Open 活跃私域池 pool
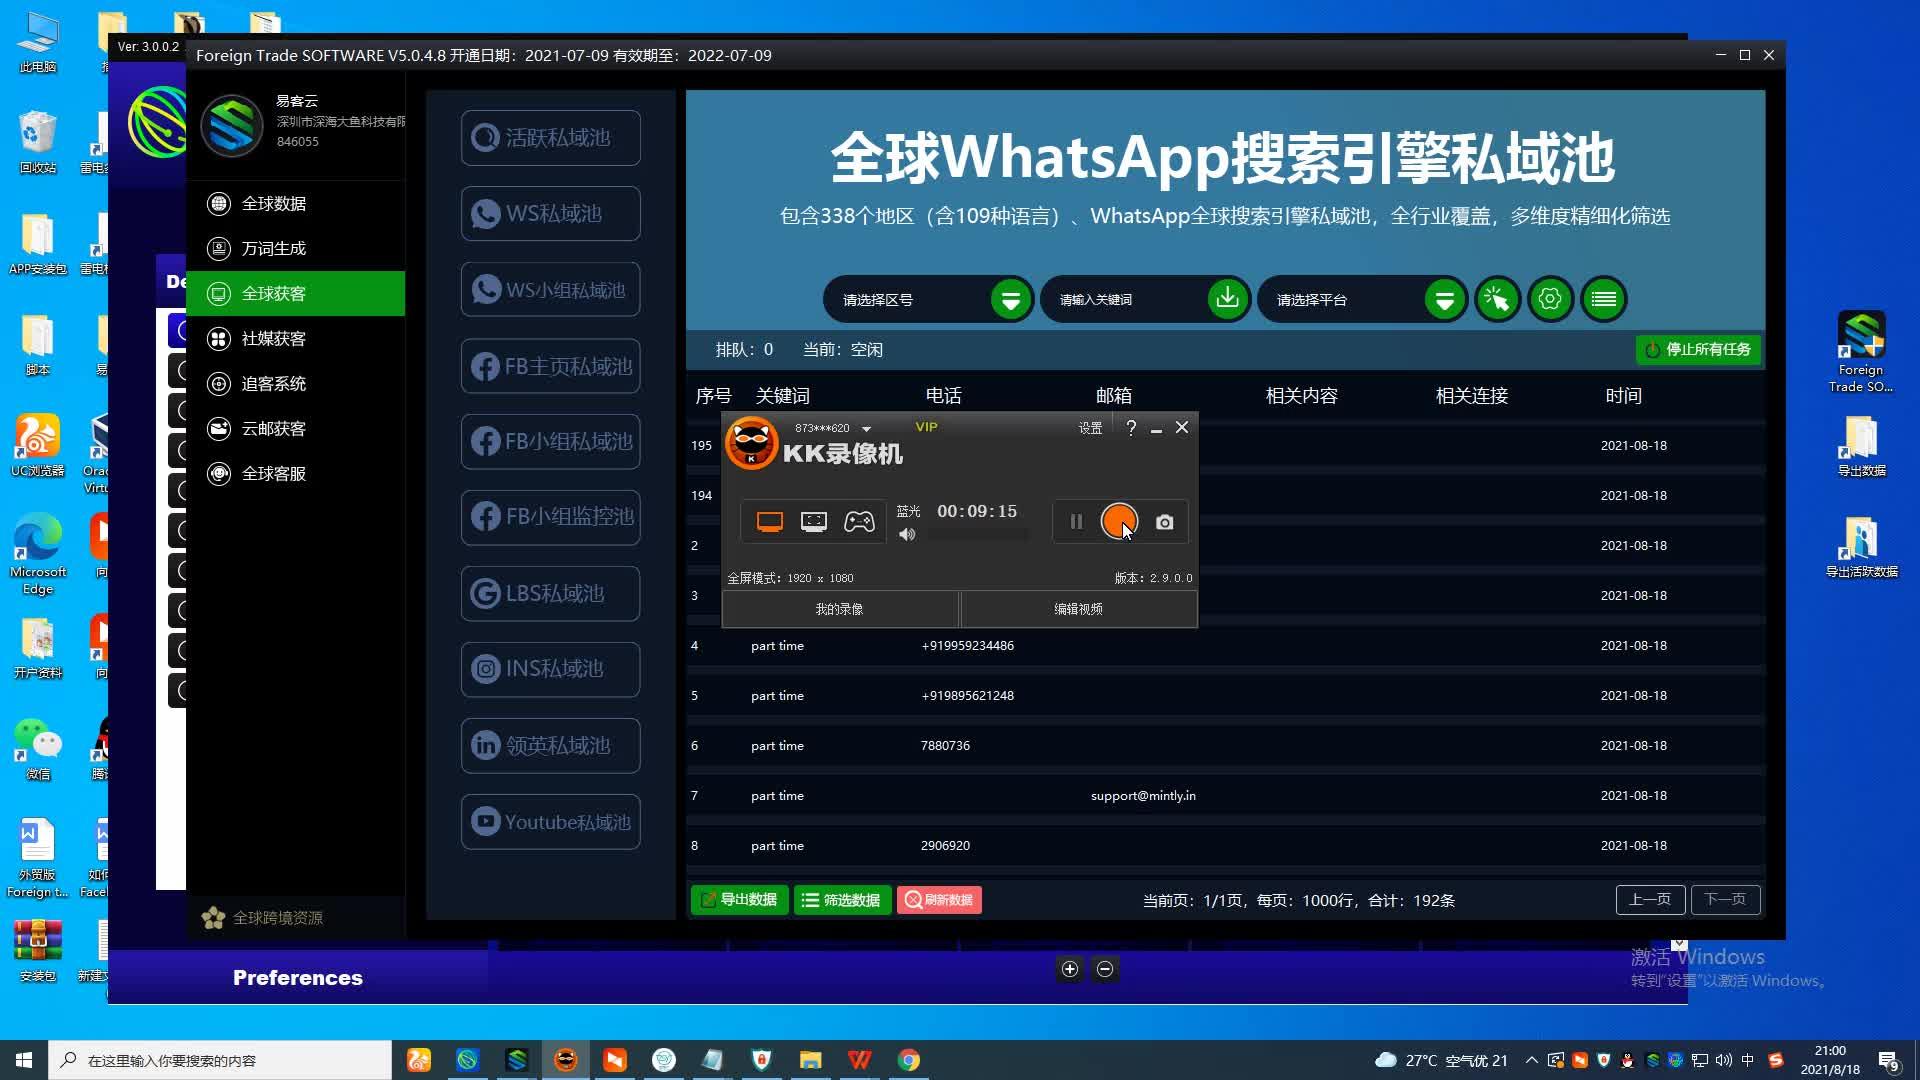 [x=551, y=138]
